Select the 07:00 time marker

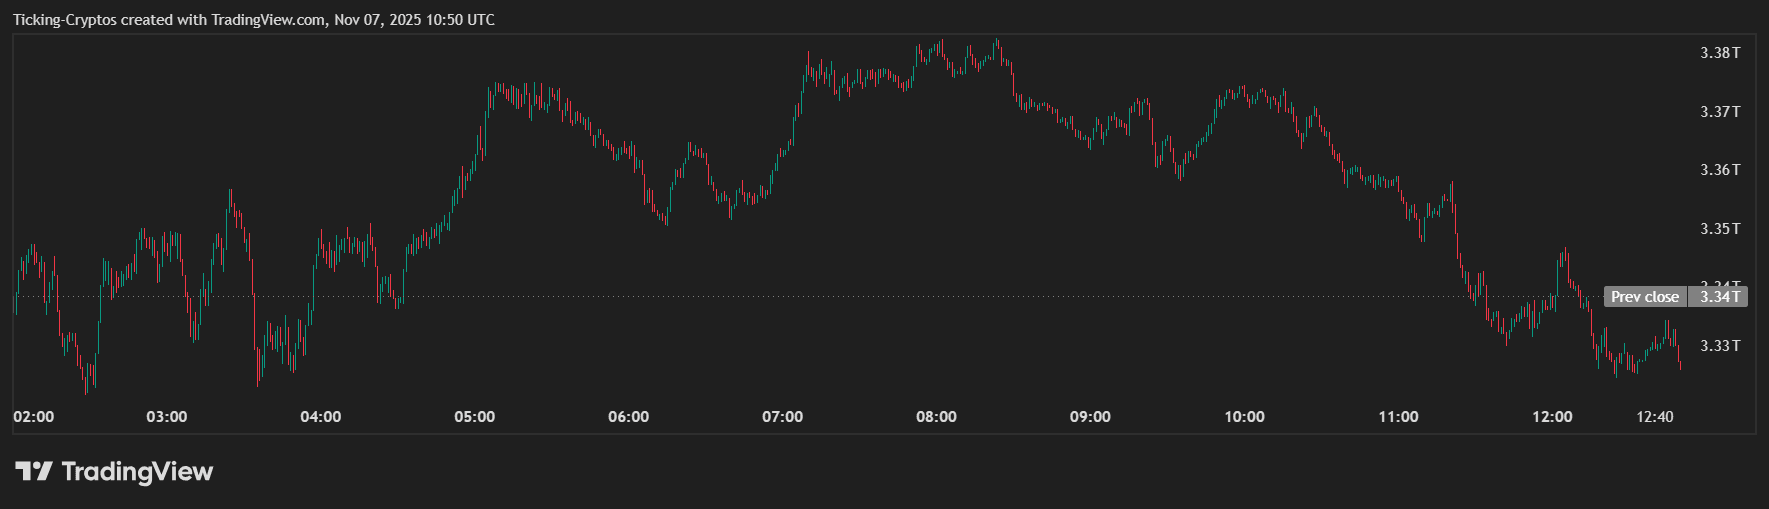[x=783, y=417]
